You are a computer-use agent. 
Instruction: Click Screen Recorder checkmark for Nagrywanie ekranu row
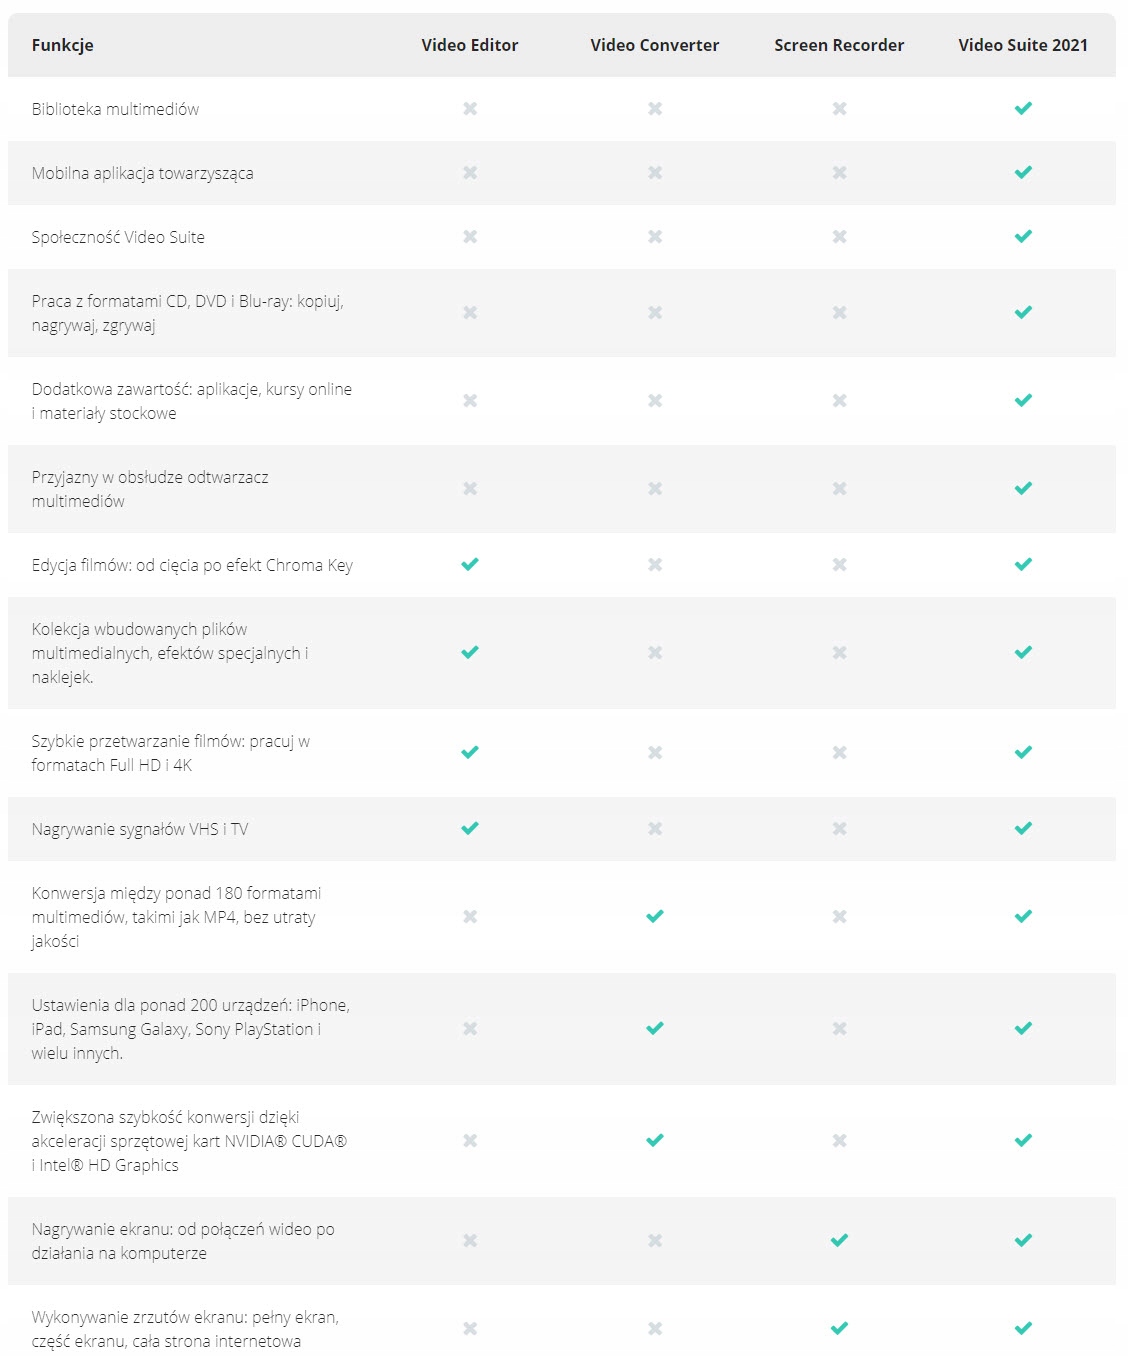[x=839, y=1240]
